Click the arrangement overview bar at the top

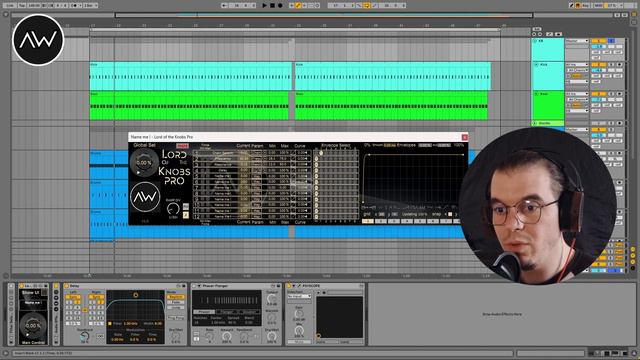pos(313,15)
